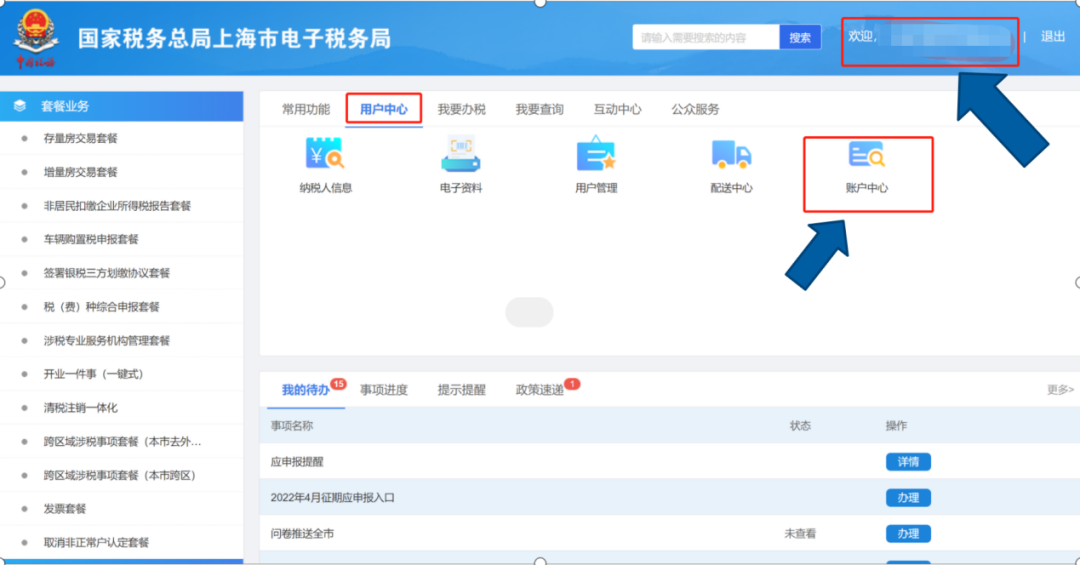Open the 纳税人信息 icon
The width and height of the screenshot is (1080, 565).
(x=325, y=154)
